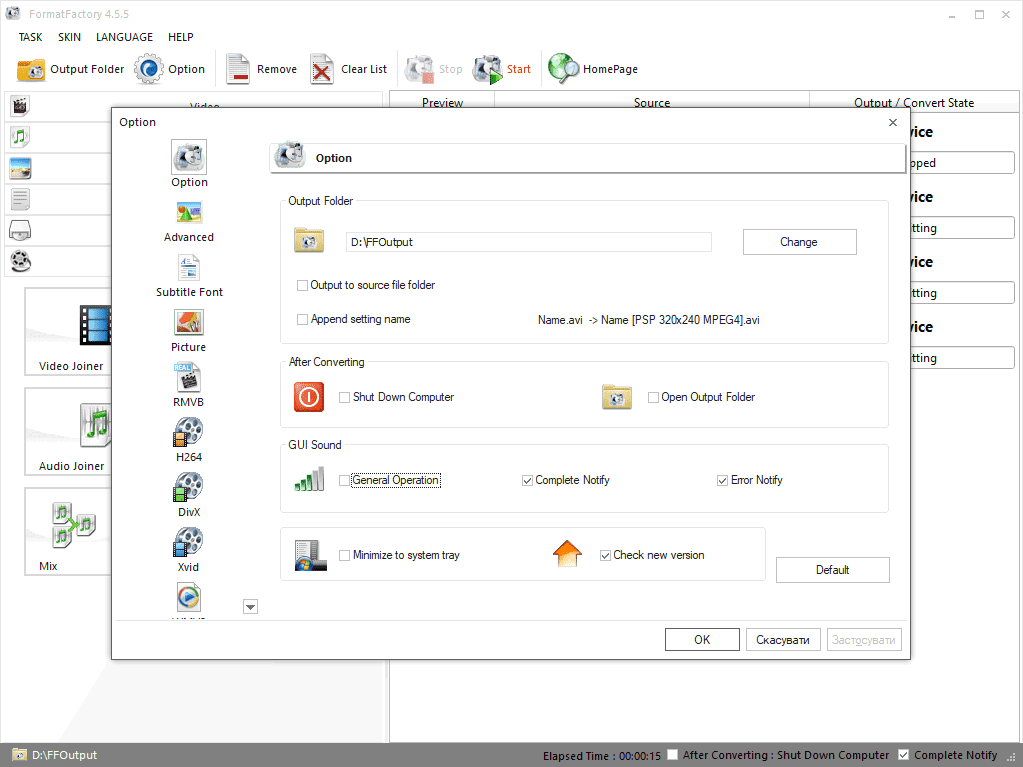Uncheck Complete Notify in GUI Sound

point(527,481)
